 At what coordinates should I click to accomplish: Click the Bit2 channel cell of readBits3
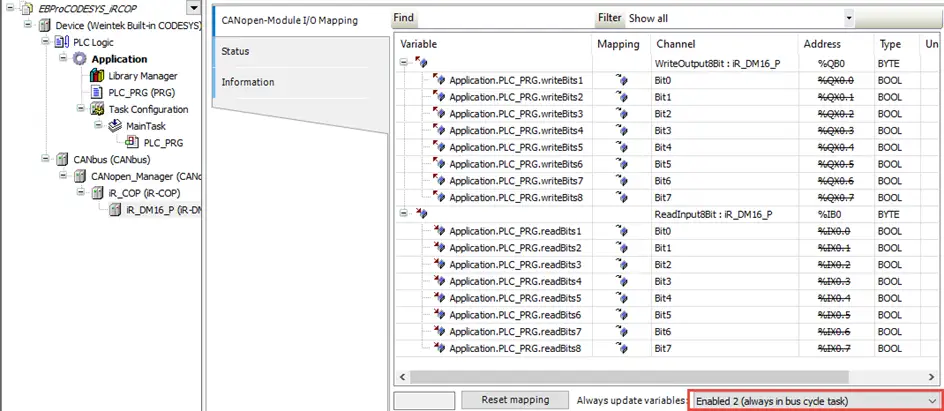coord(725,265)
